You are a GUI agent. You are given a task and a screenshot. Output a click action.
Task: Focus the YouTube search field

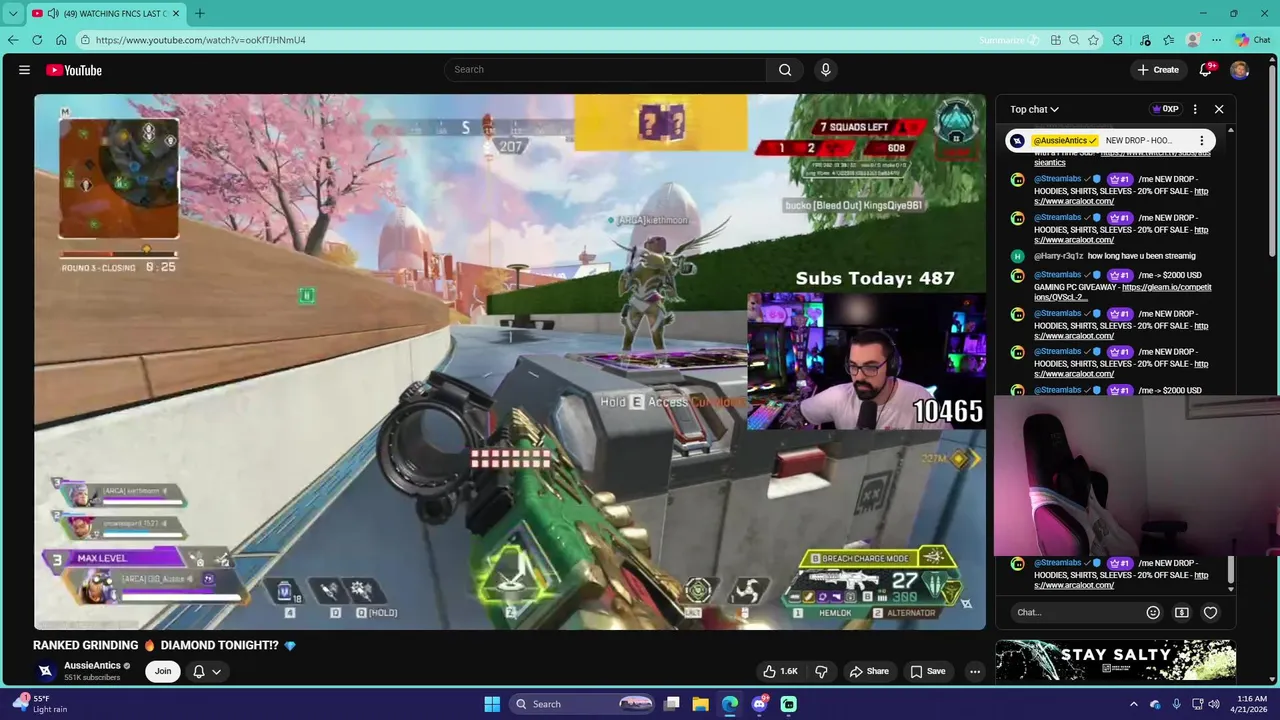tap(605, 70)
